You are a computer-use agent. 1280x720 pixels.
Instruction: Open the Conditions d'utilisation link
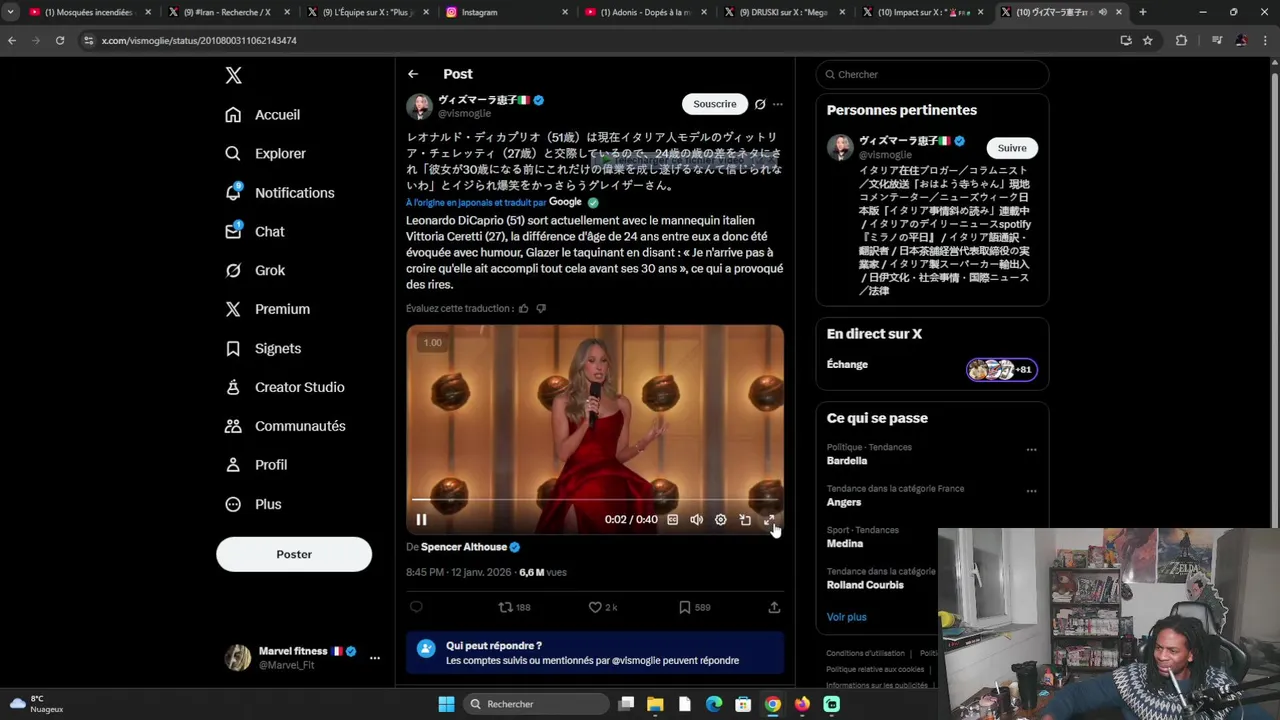[865, 653]
